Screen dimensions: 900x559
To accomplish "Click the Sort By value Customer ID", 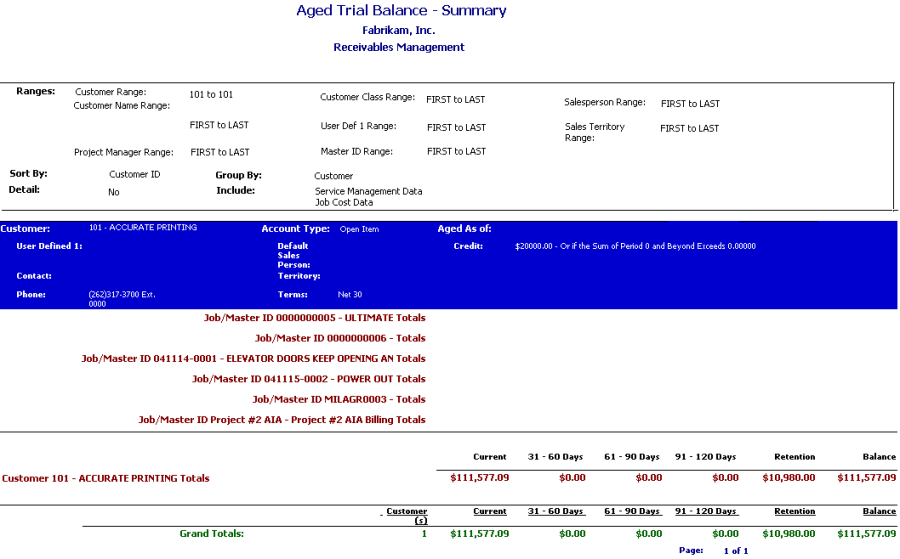I will 134,175.
